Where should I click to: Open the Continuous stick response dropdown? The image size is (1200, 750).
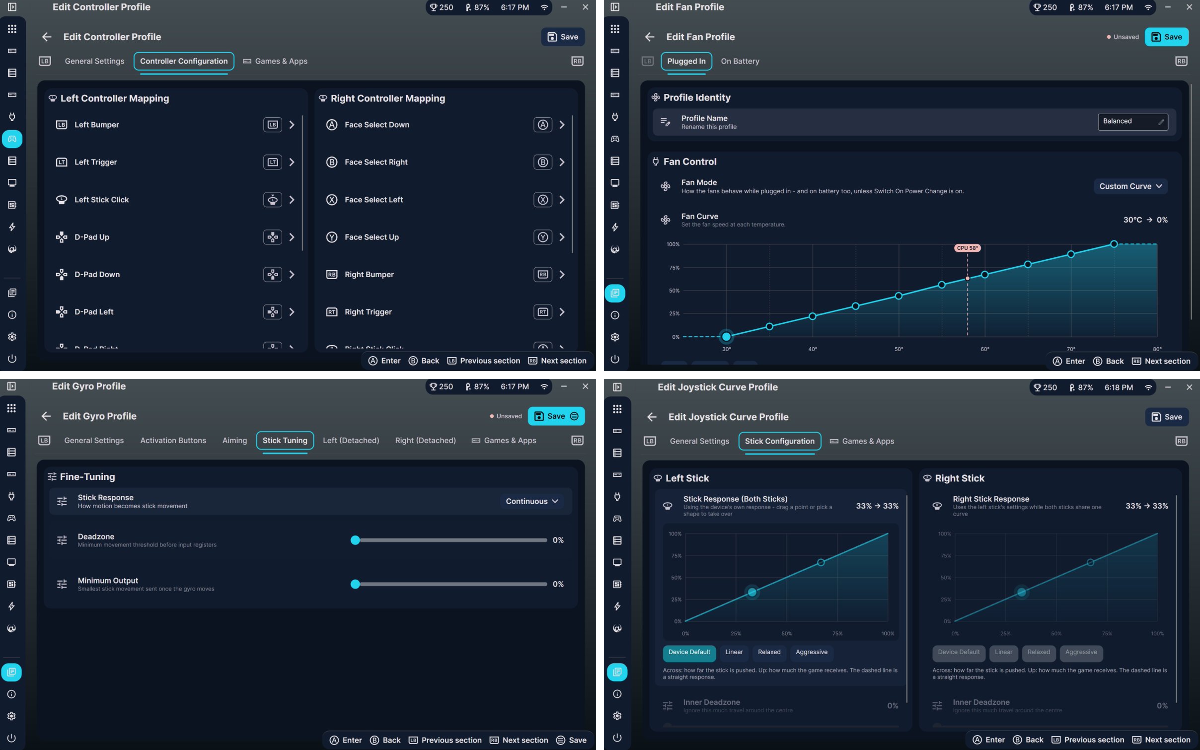pyautogui.click(x=532, y=501)
